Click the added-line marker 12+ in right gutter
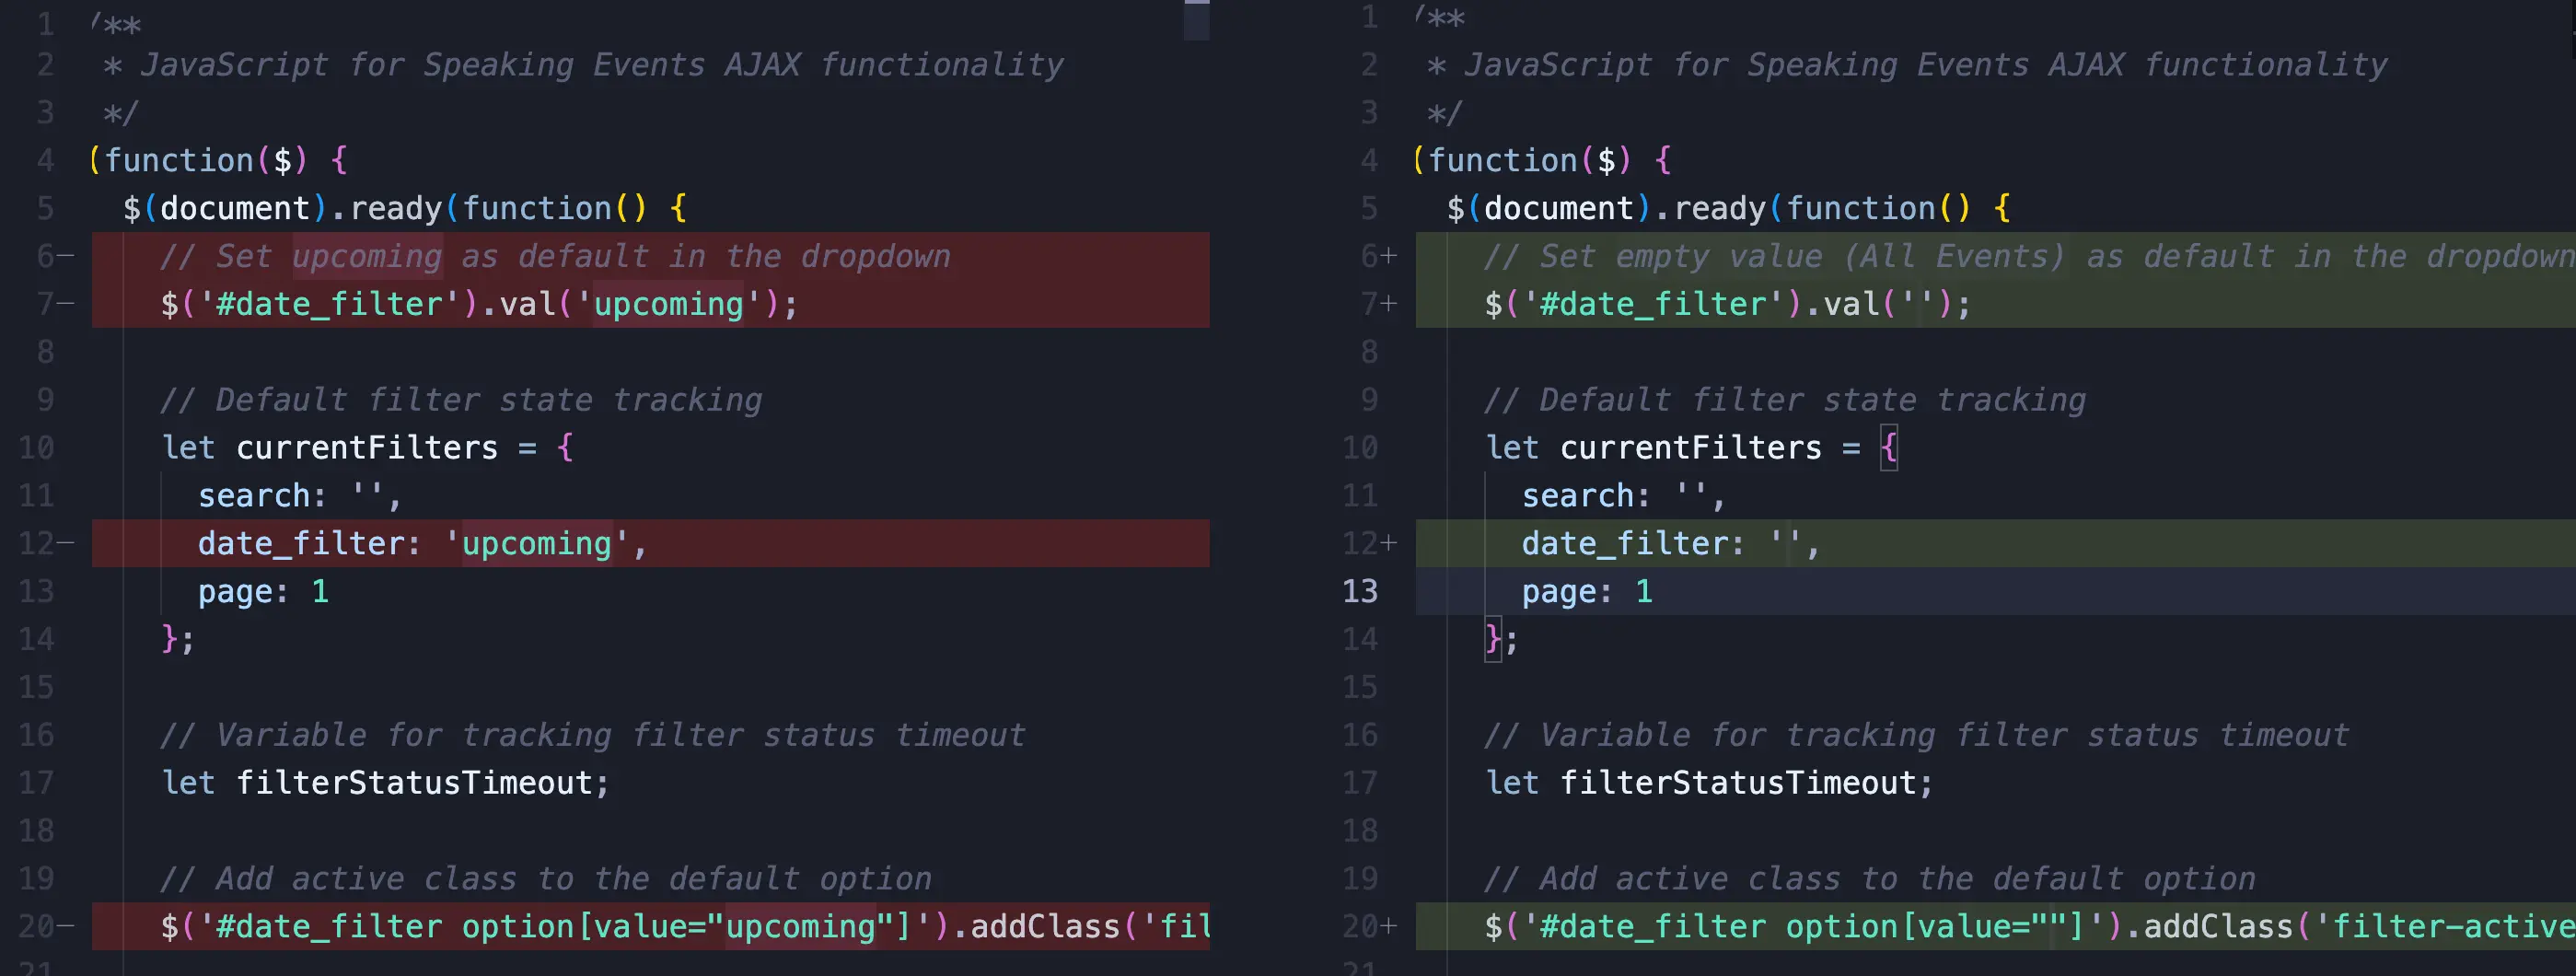 (1370, 543)
